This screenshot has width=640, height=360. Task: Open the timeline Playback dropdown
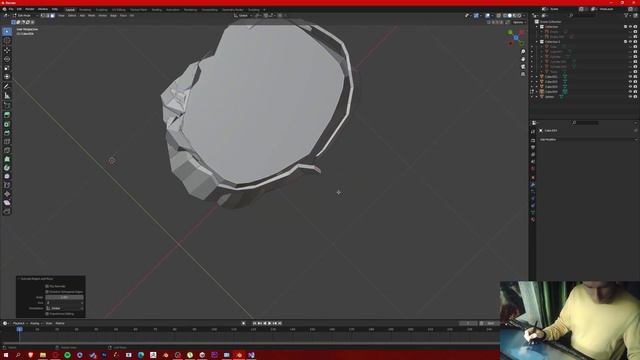(x=19, y=323)
